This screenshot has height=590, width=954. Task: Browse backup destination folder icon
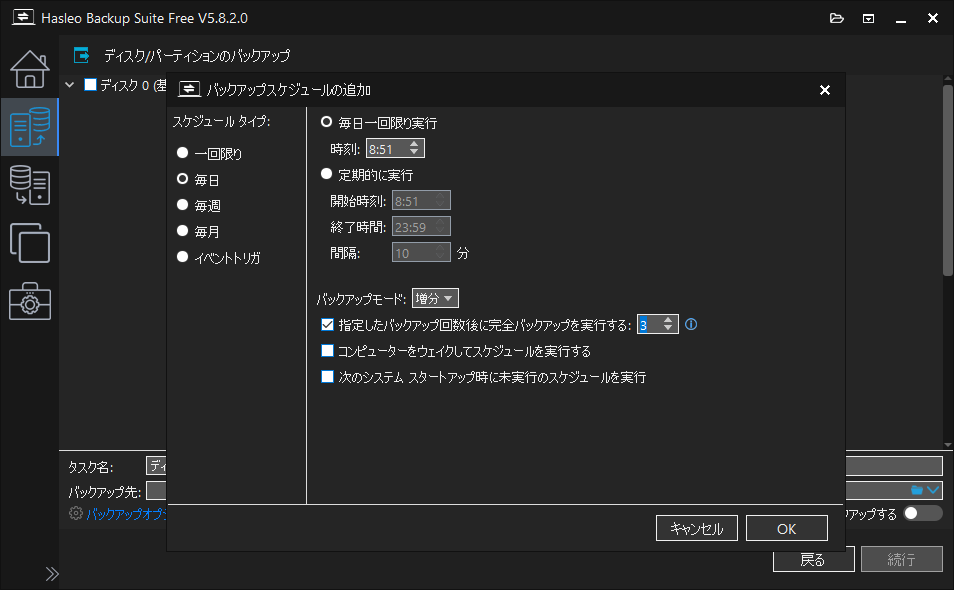click(x=916, y=490)
